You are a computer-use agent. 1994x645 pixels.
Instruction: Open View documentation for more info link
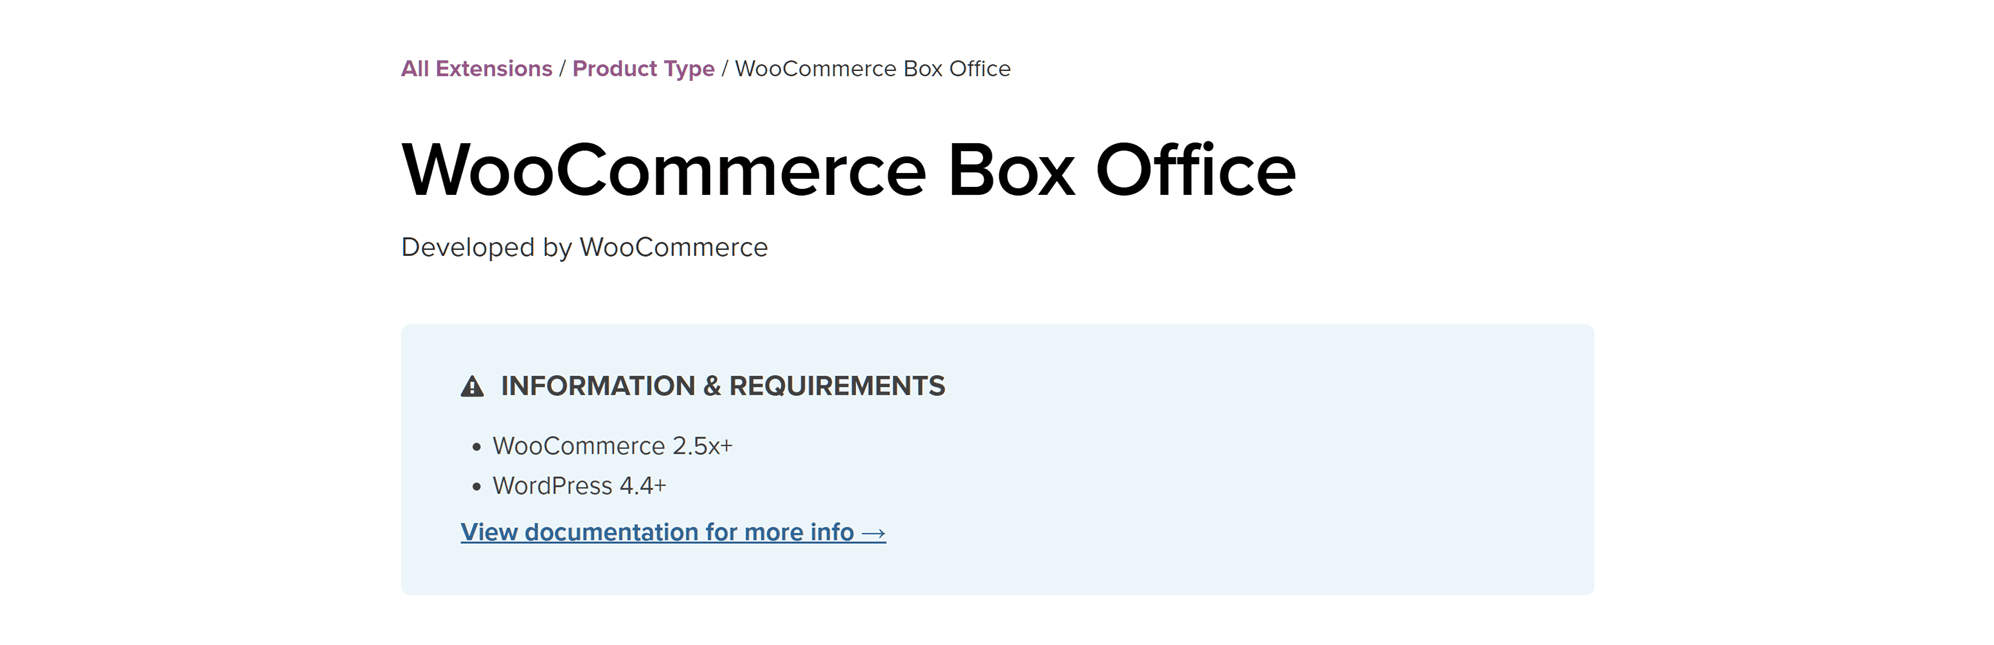(673, 532)
